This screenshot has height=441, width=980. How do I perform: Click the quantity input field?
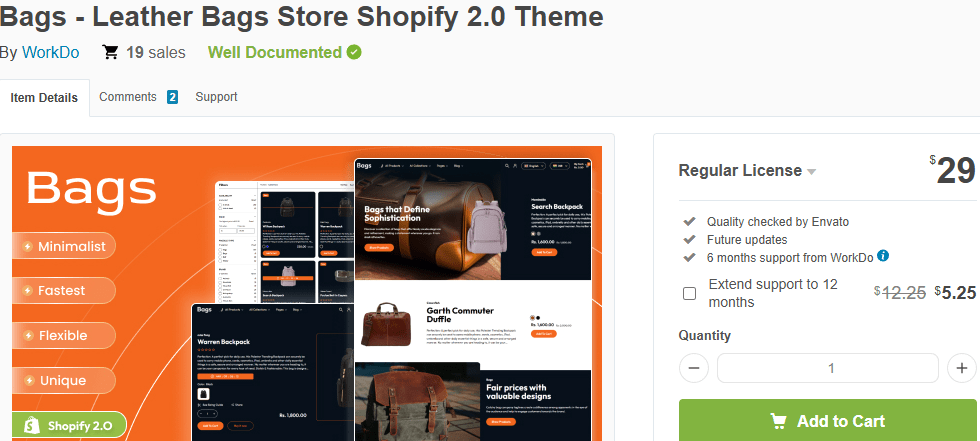coord(828,368)
